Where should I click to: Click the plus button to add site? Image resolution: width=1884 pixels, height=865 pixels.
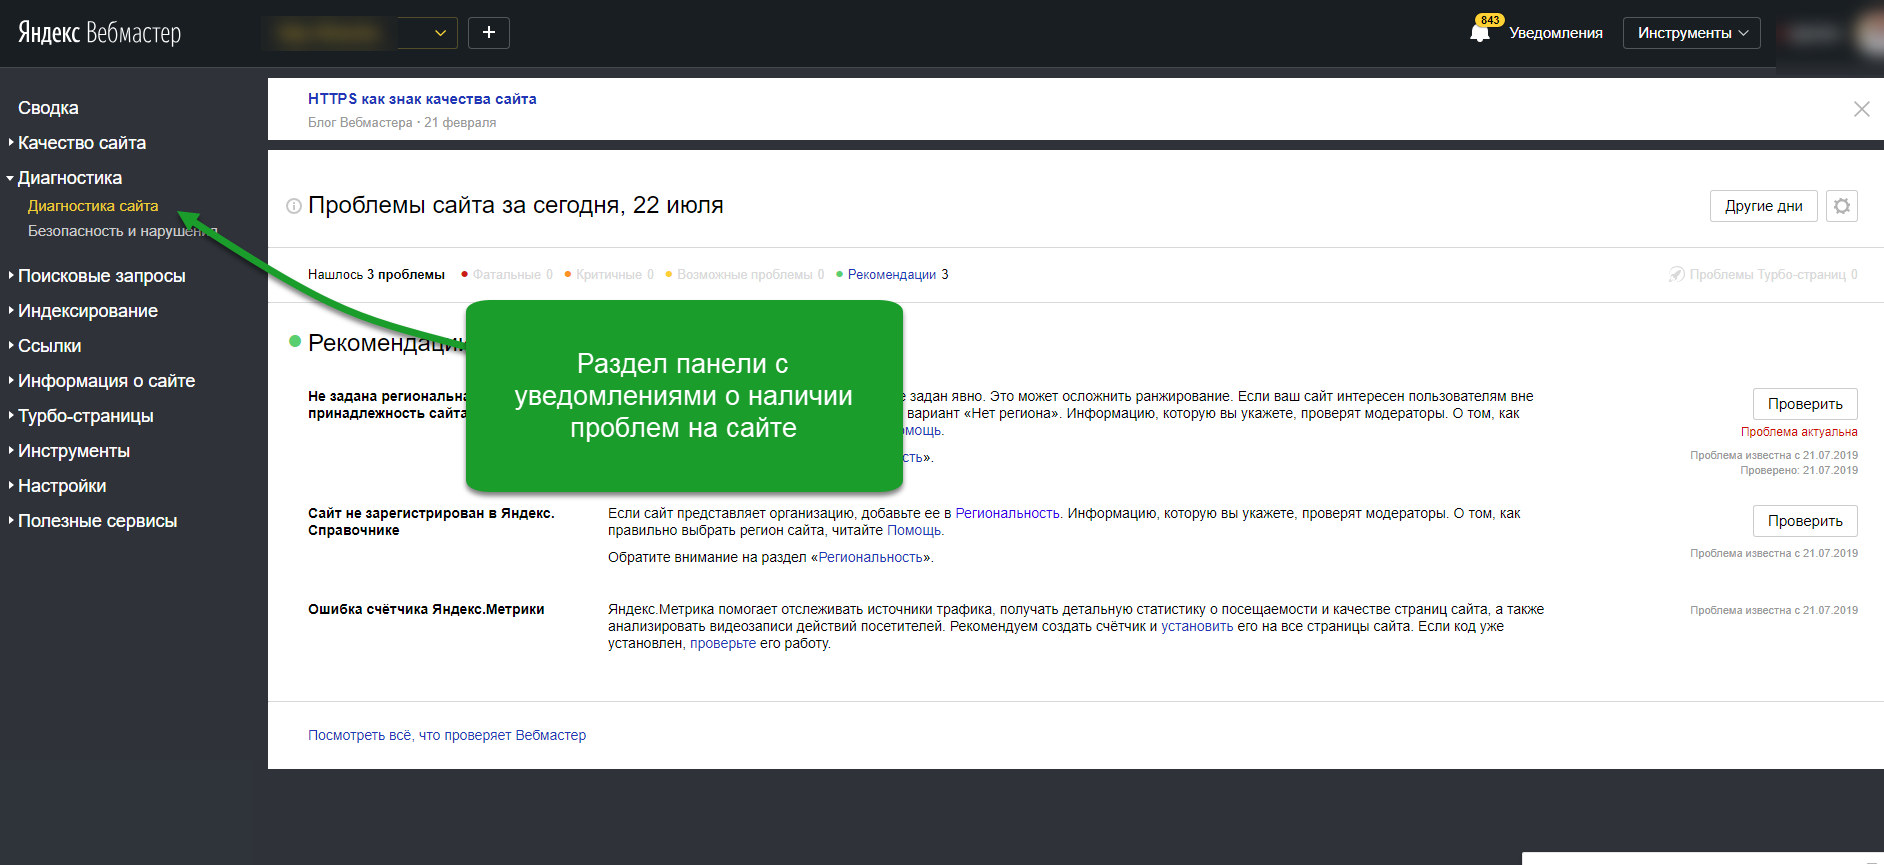pyautogui.click(x=489, y=33)
